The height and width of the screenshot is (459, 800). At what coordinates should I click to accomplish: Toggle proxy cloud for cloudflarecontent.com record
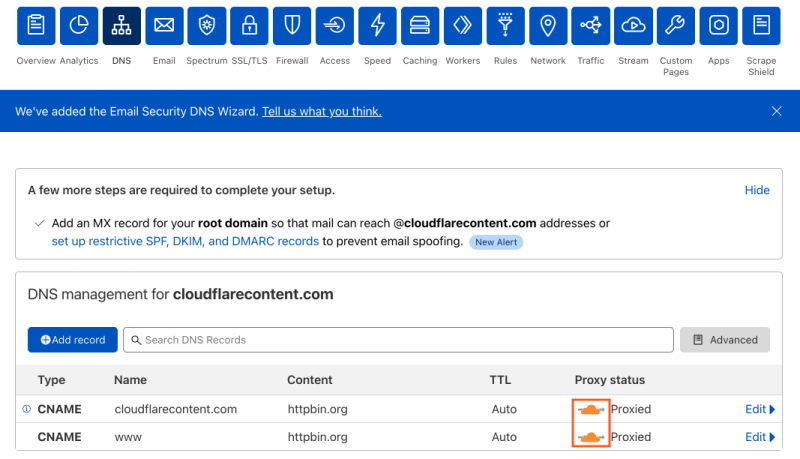(591, 409)
